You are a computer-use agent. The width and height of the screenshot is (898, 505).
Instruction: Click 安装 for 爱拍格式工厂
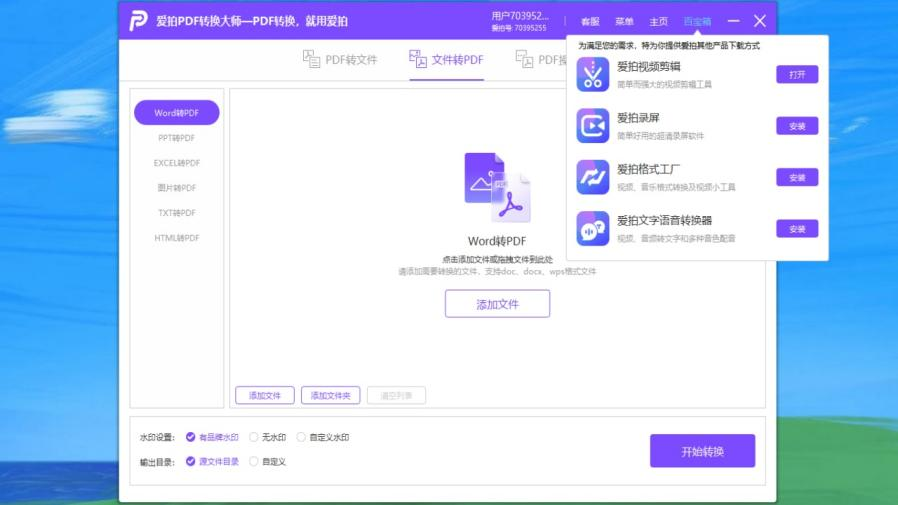point(797,177)
